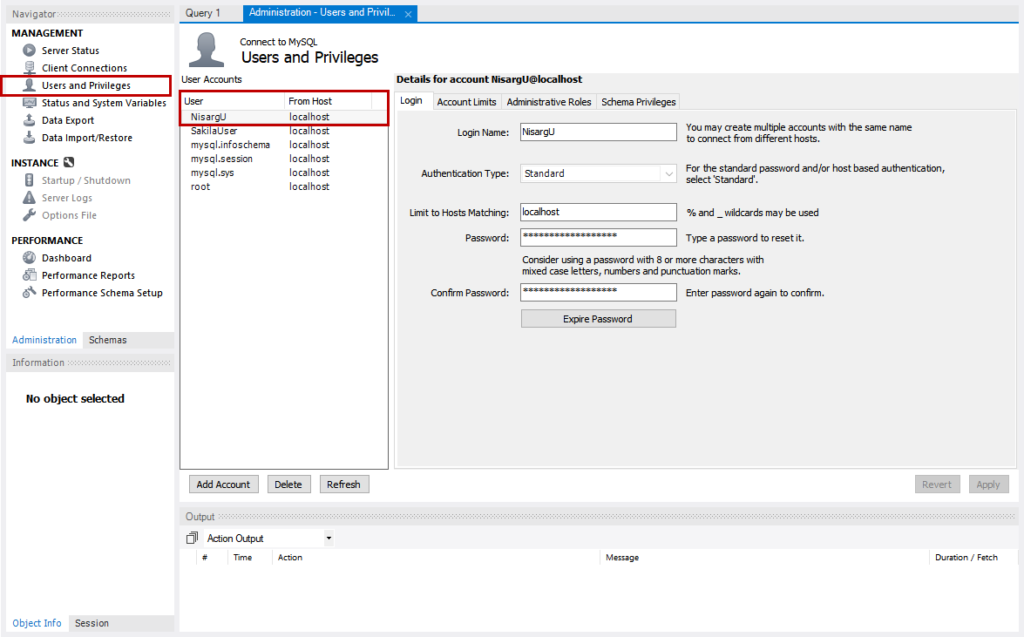Click the Limit to Hosts Matching field

pos(598,212)
